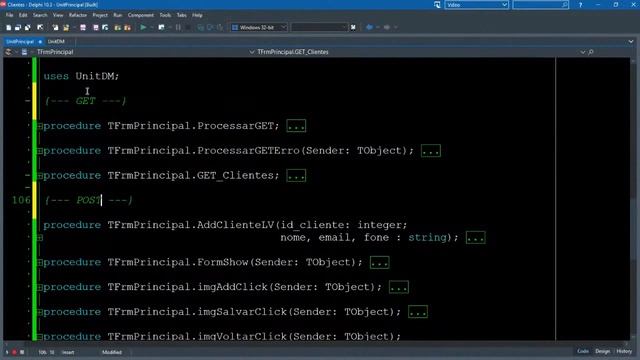The height and width of the screenshot is (360, 640).
Task: Click the trace into debug icon
Action: pos(200,27)
